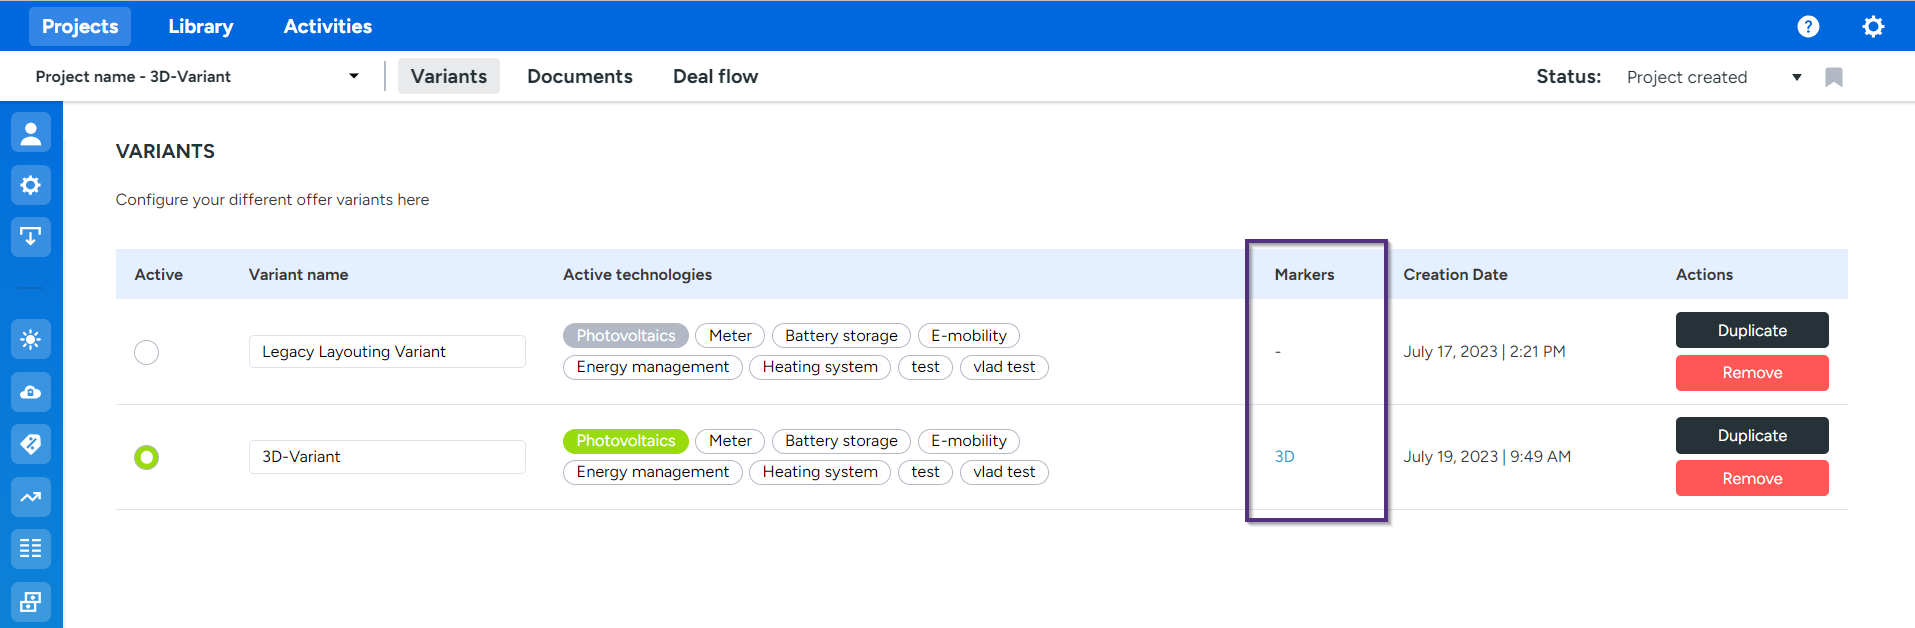Select the 3D-Variant active radio button
The height and width of the screenshot is (628, 1915).
coord(147,457)
